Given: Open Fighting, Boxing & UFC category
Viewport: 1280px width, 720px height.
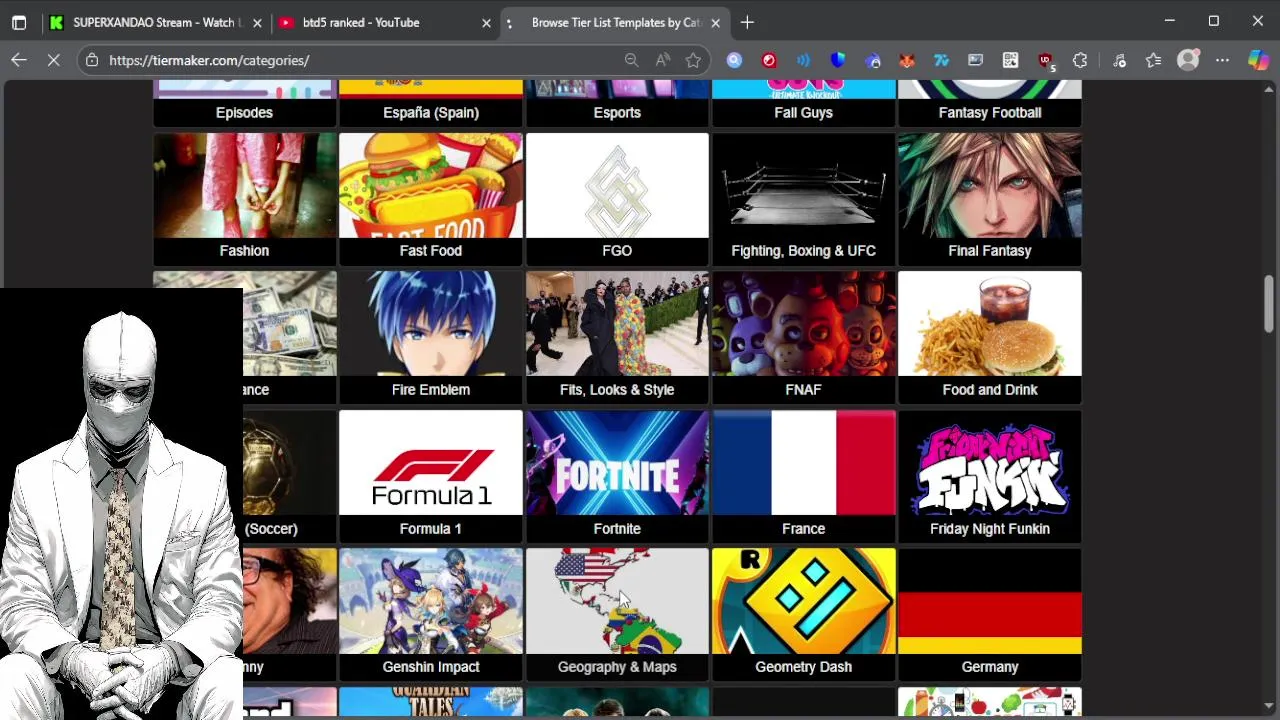Looking at the screenshot, I should point(803,200).
